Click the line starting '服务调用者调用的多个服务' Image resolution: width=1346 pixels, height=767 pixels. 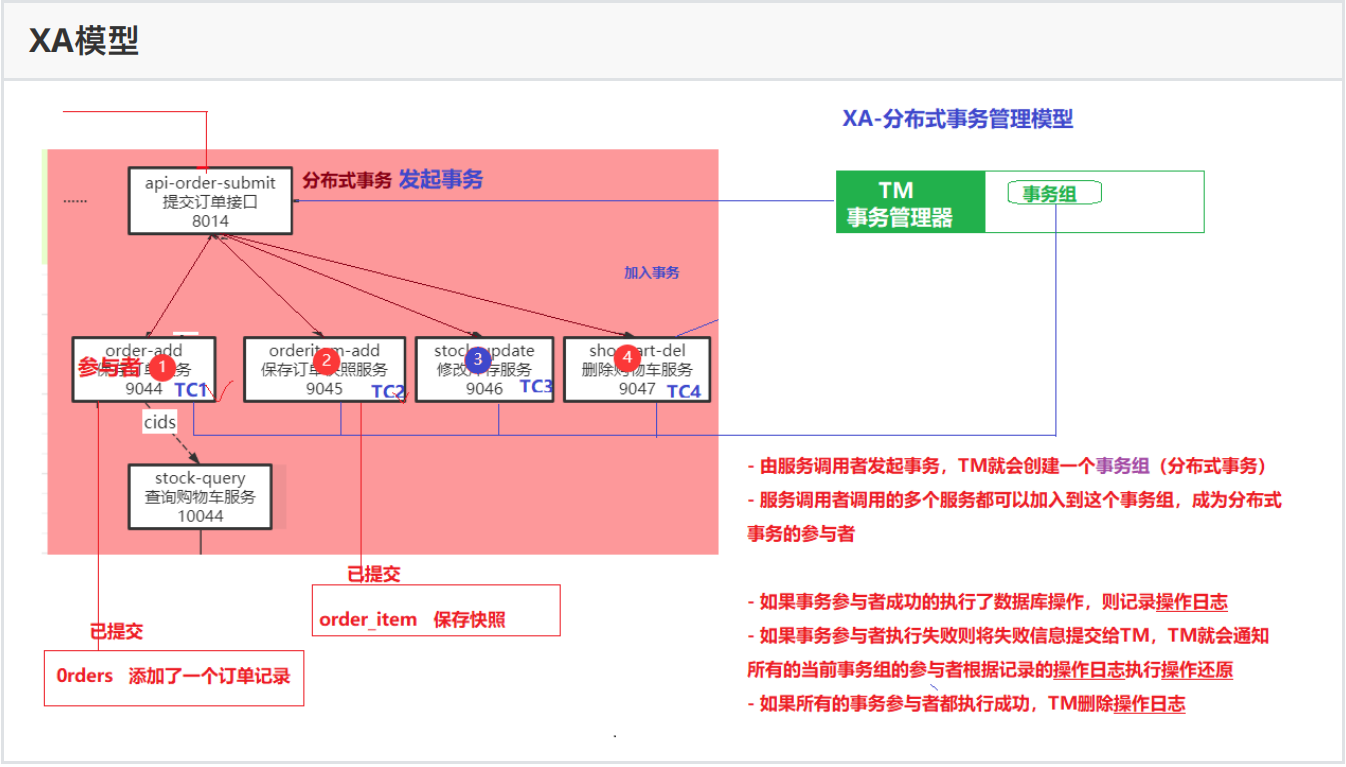coord(1014,500)
